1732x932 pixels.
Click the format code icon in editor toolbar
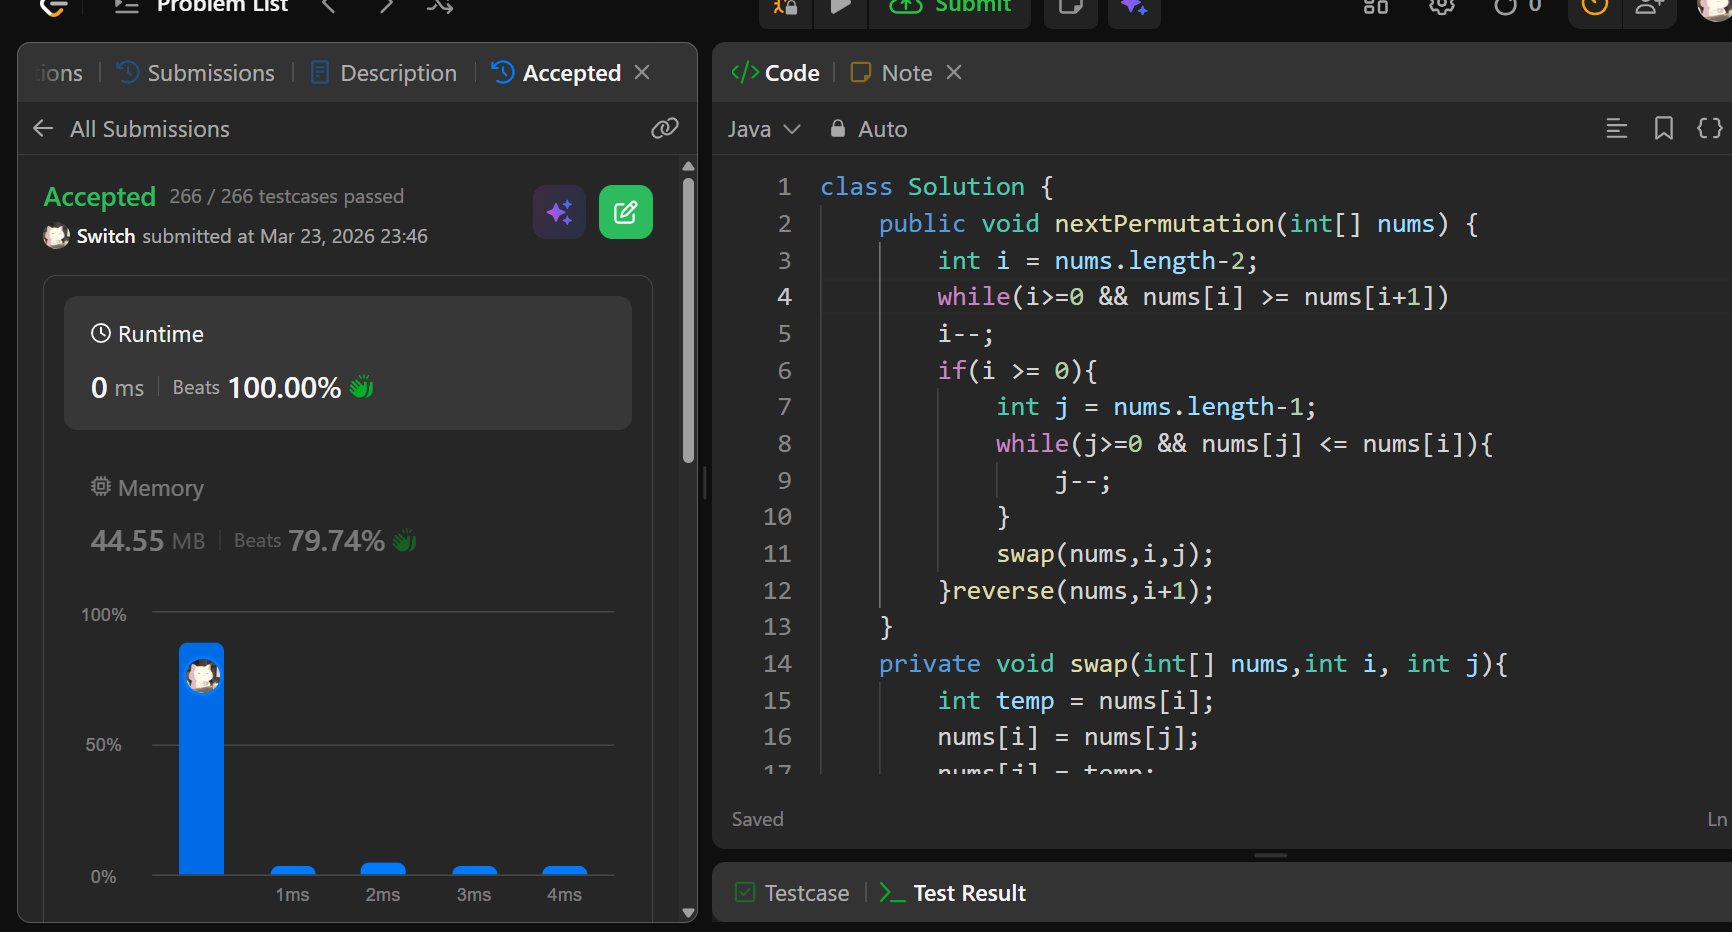pyautogui.click(x=1616, y=128)
